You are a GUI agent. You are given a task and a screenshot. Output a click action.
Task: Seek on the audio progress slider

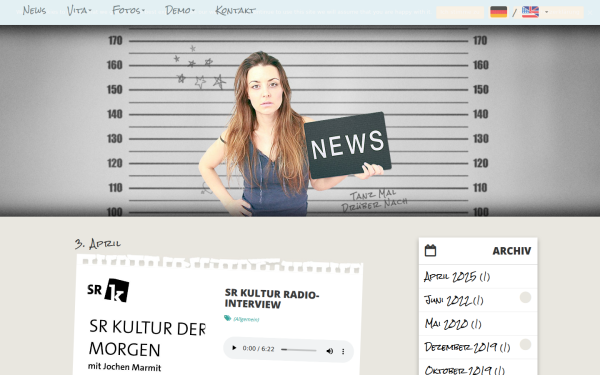(299, 350)
